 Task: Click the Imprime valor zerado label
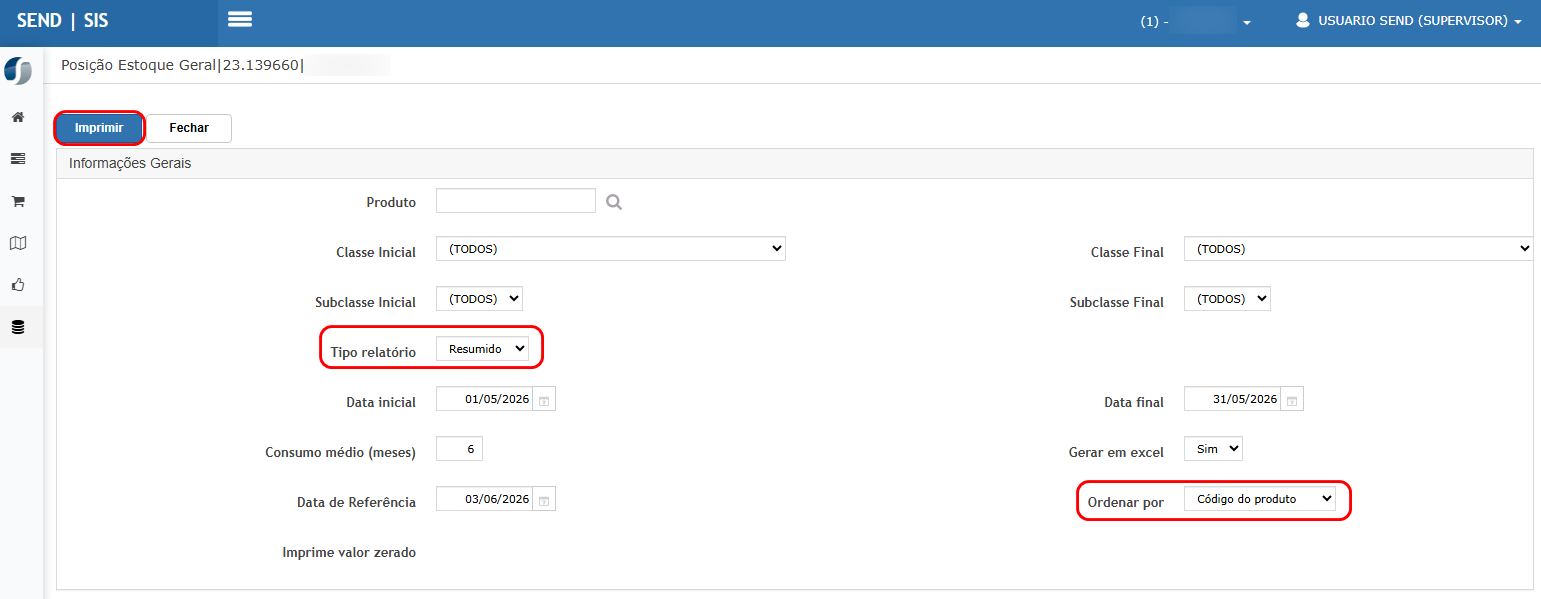pyautogui.click(x=349, y=552)
